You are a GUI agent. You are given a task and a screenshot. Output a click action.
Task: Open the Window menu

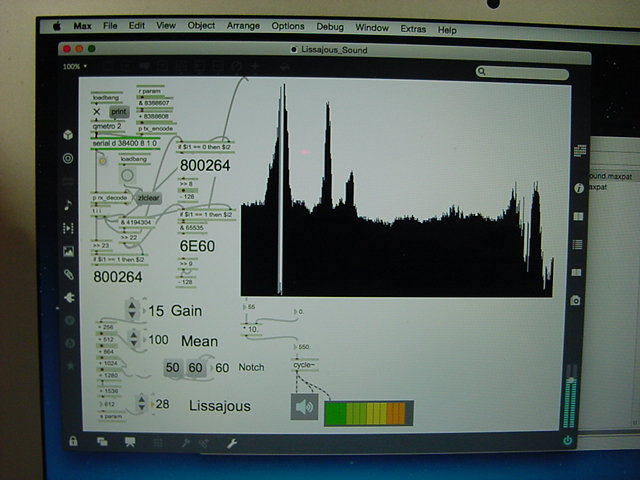372,28
